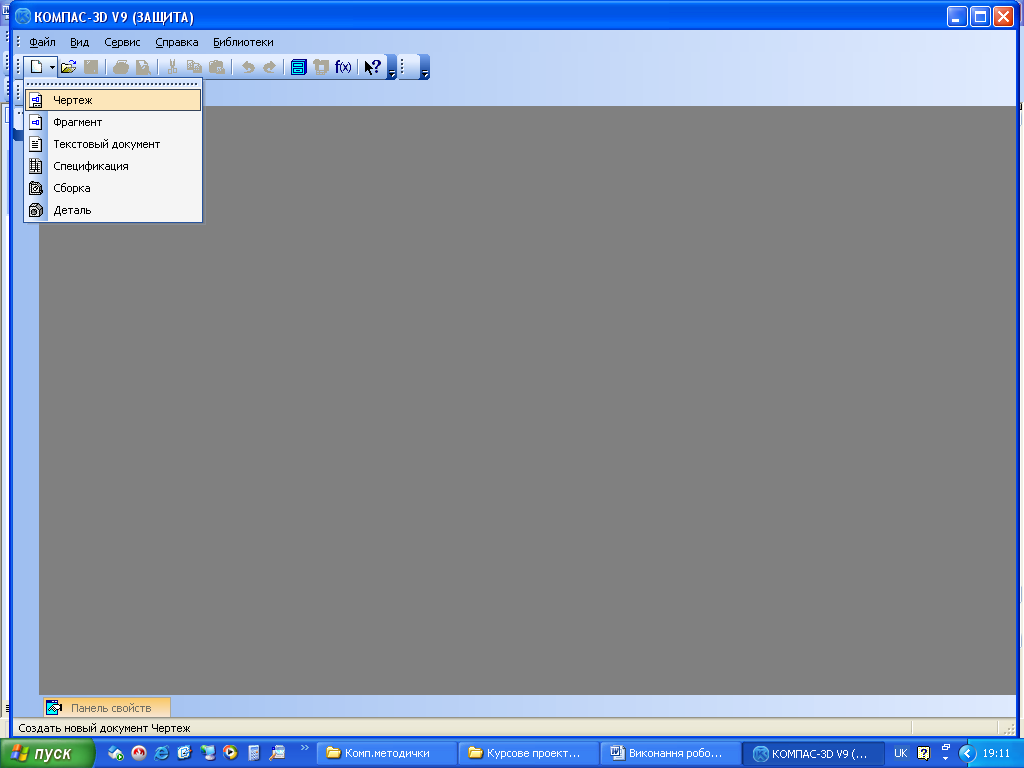This screenshot has height=768, width=1024.
Task: Open the calculator quick launch icon
Action: pos(254,753)
